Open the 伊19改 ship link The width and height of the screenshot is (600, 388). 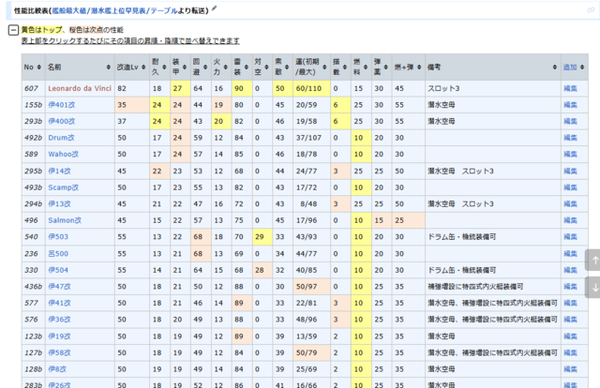(x=59, y=336)
